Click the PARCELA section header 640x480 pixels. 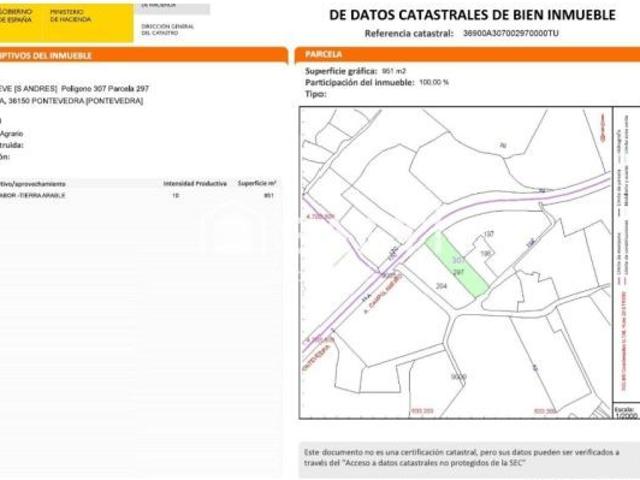pos(467,54)
